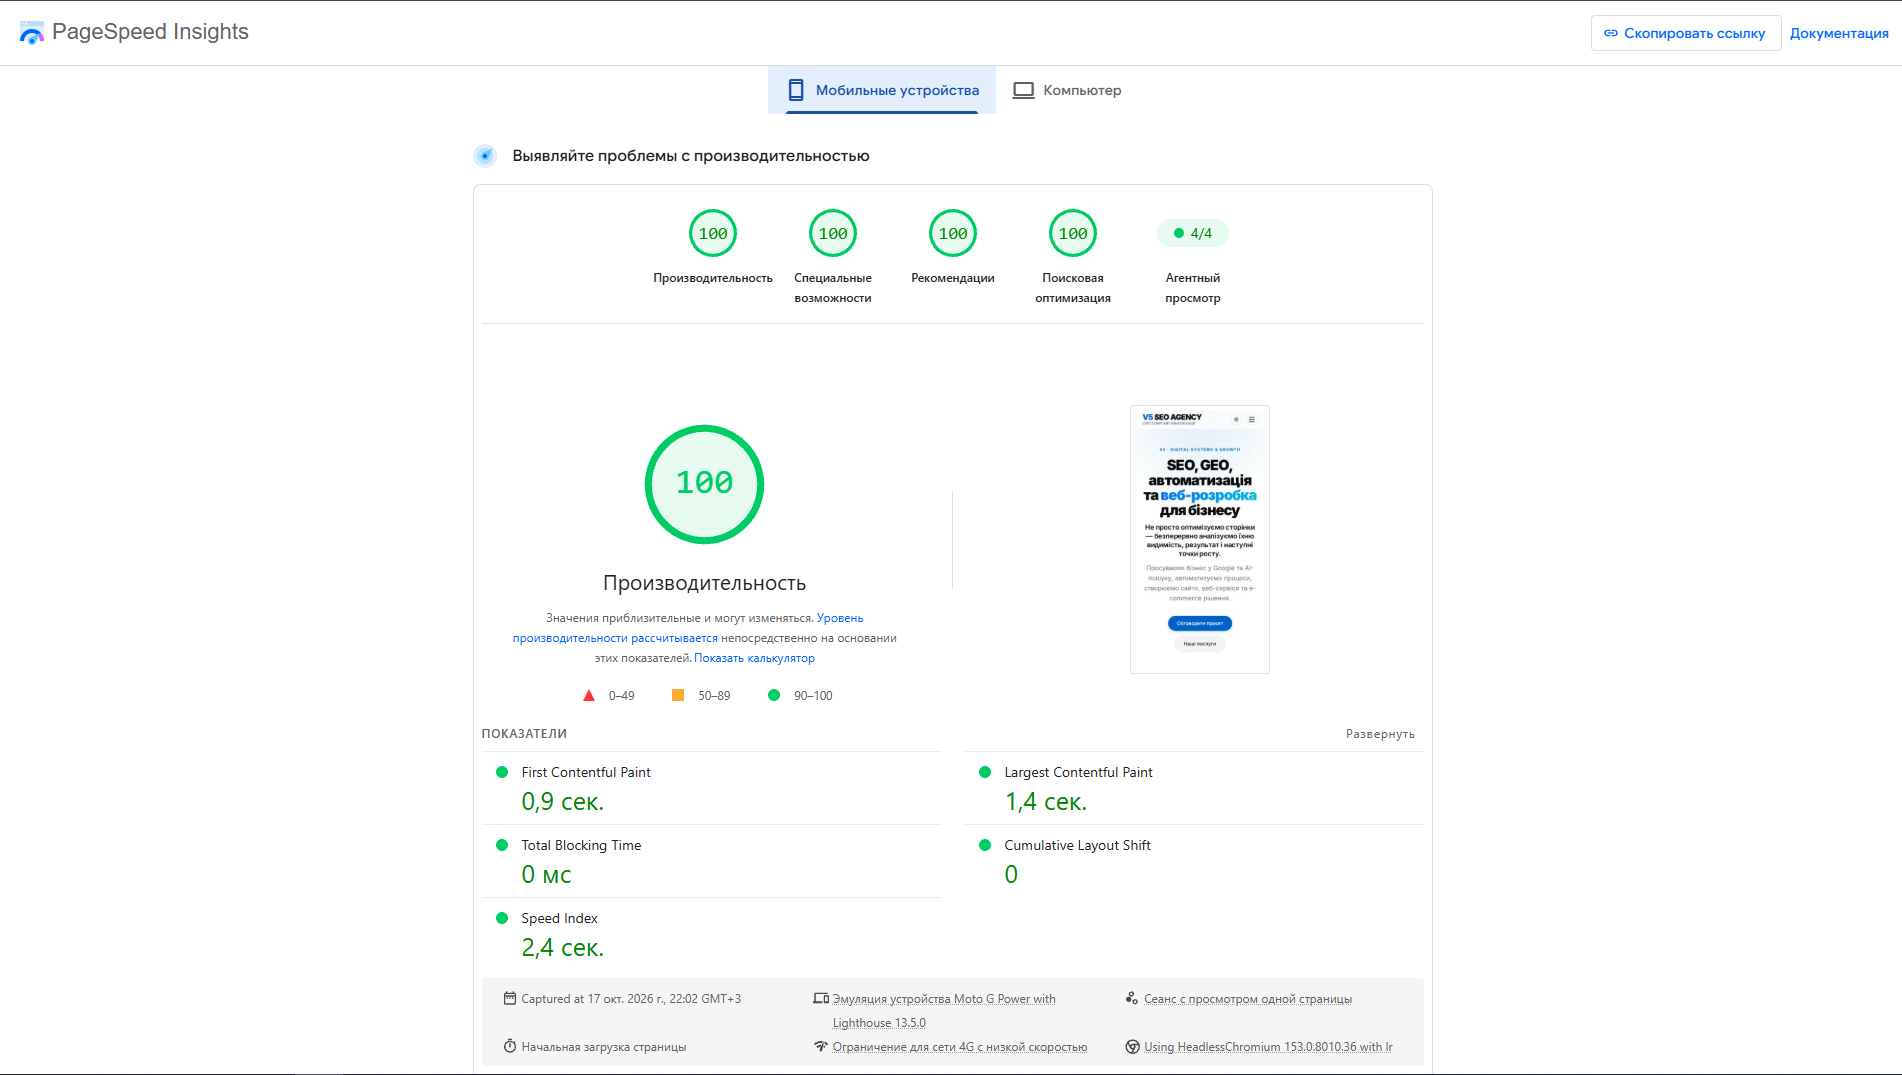Screen dimensions: 1902x1075
Task: Click the First Contentful Paint value 0,9 сек.
Action: pyautogui.click(x=563, y=801)
